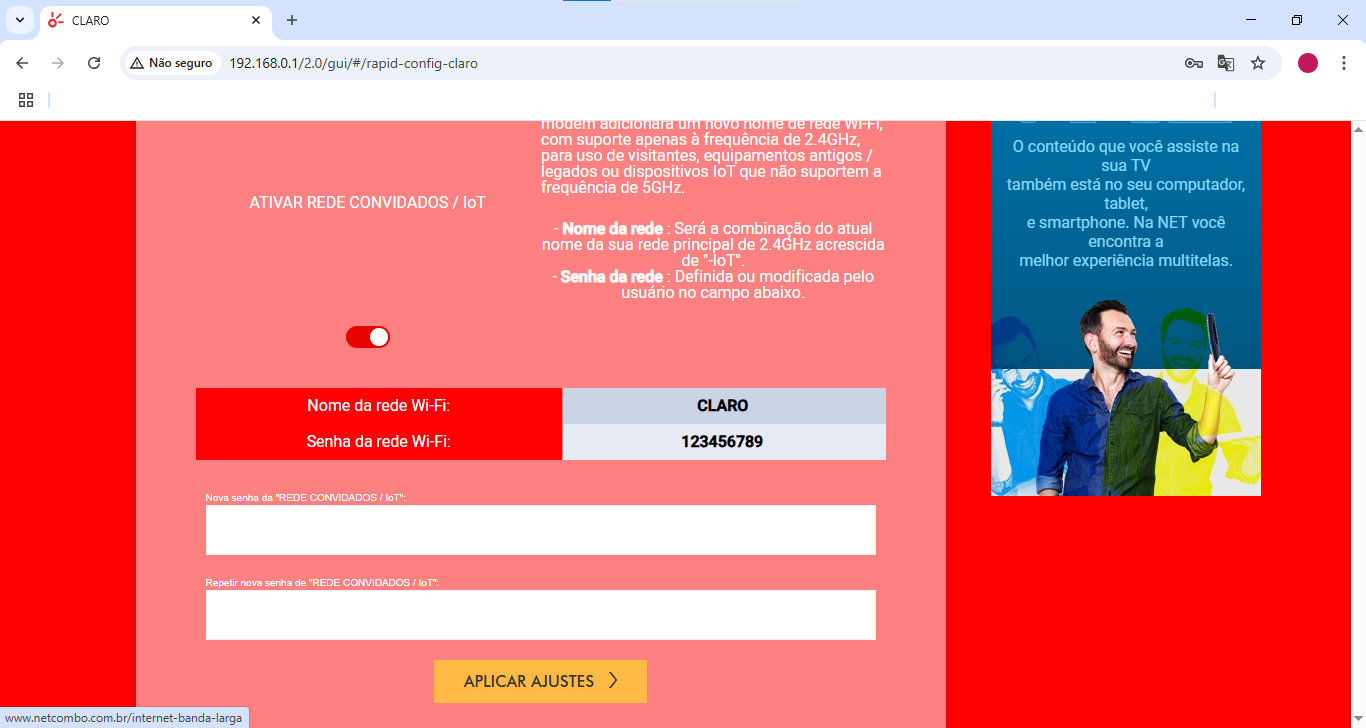Image resolution: width=1366 pixels, height=728 pixels.
Task: Click the address bar URL
Action: (x=354, y=63)
